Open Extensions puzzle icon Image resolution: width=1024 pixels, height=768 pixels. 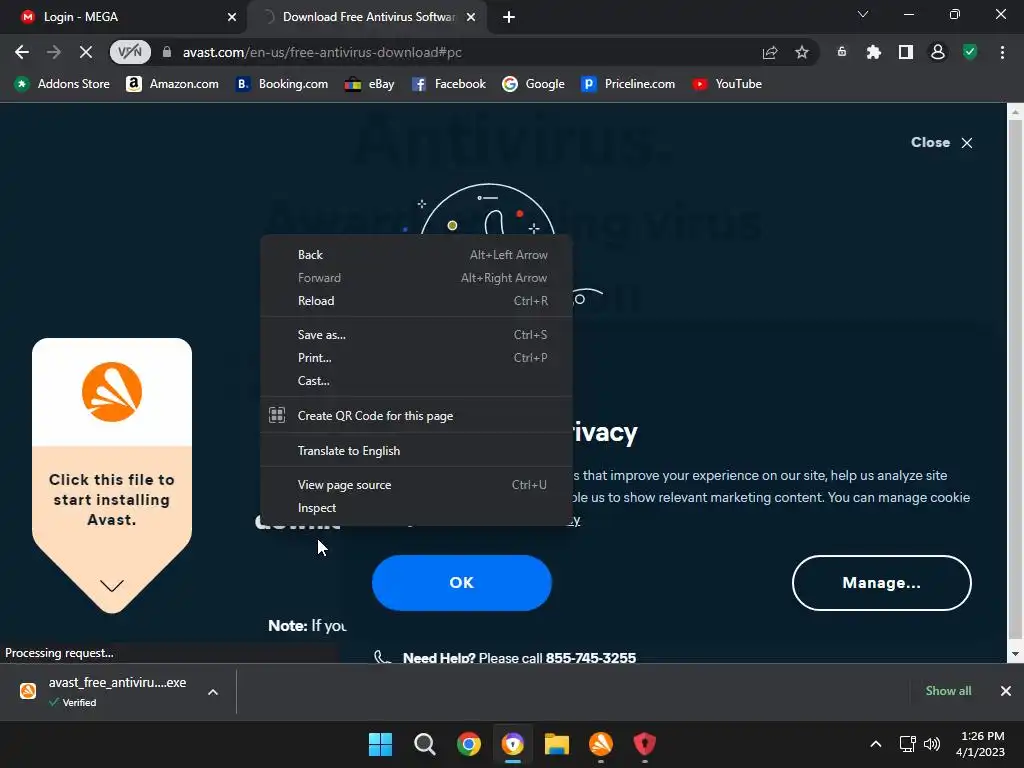click(874, 52)
